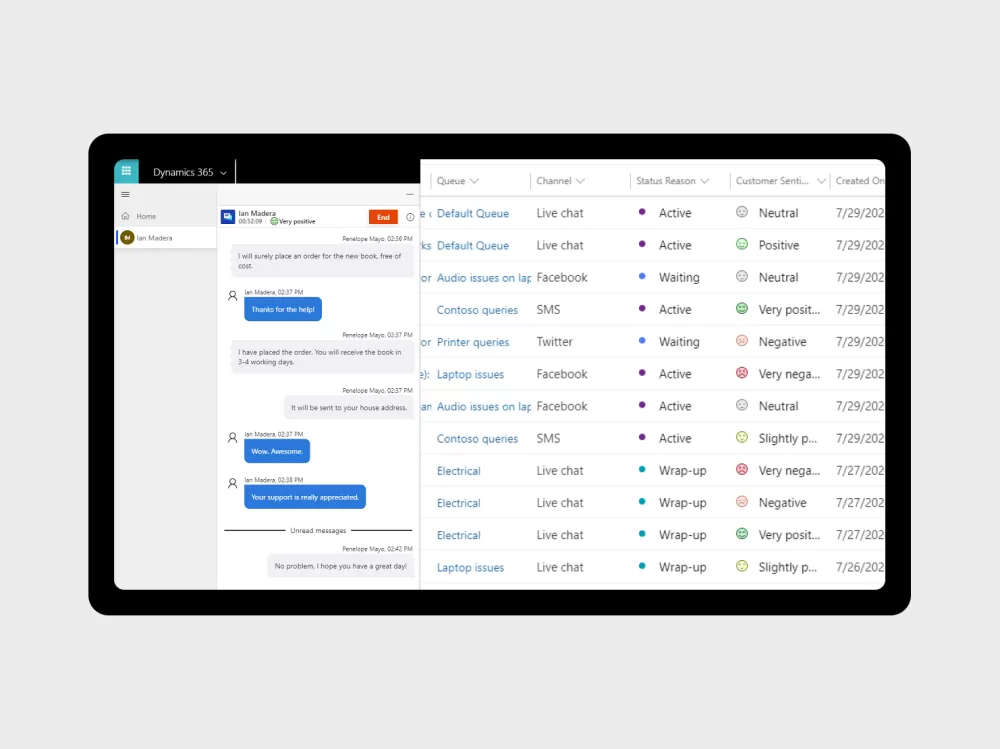This screenshot has height=749, width=1000.
Task: Open Default Queue link in Neutral row
Action: point(473,214)
